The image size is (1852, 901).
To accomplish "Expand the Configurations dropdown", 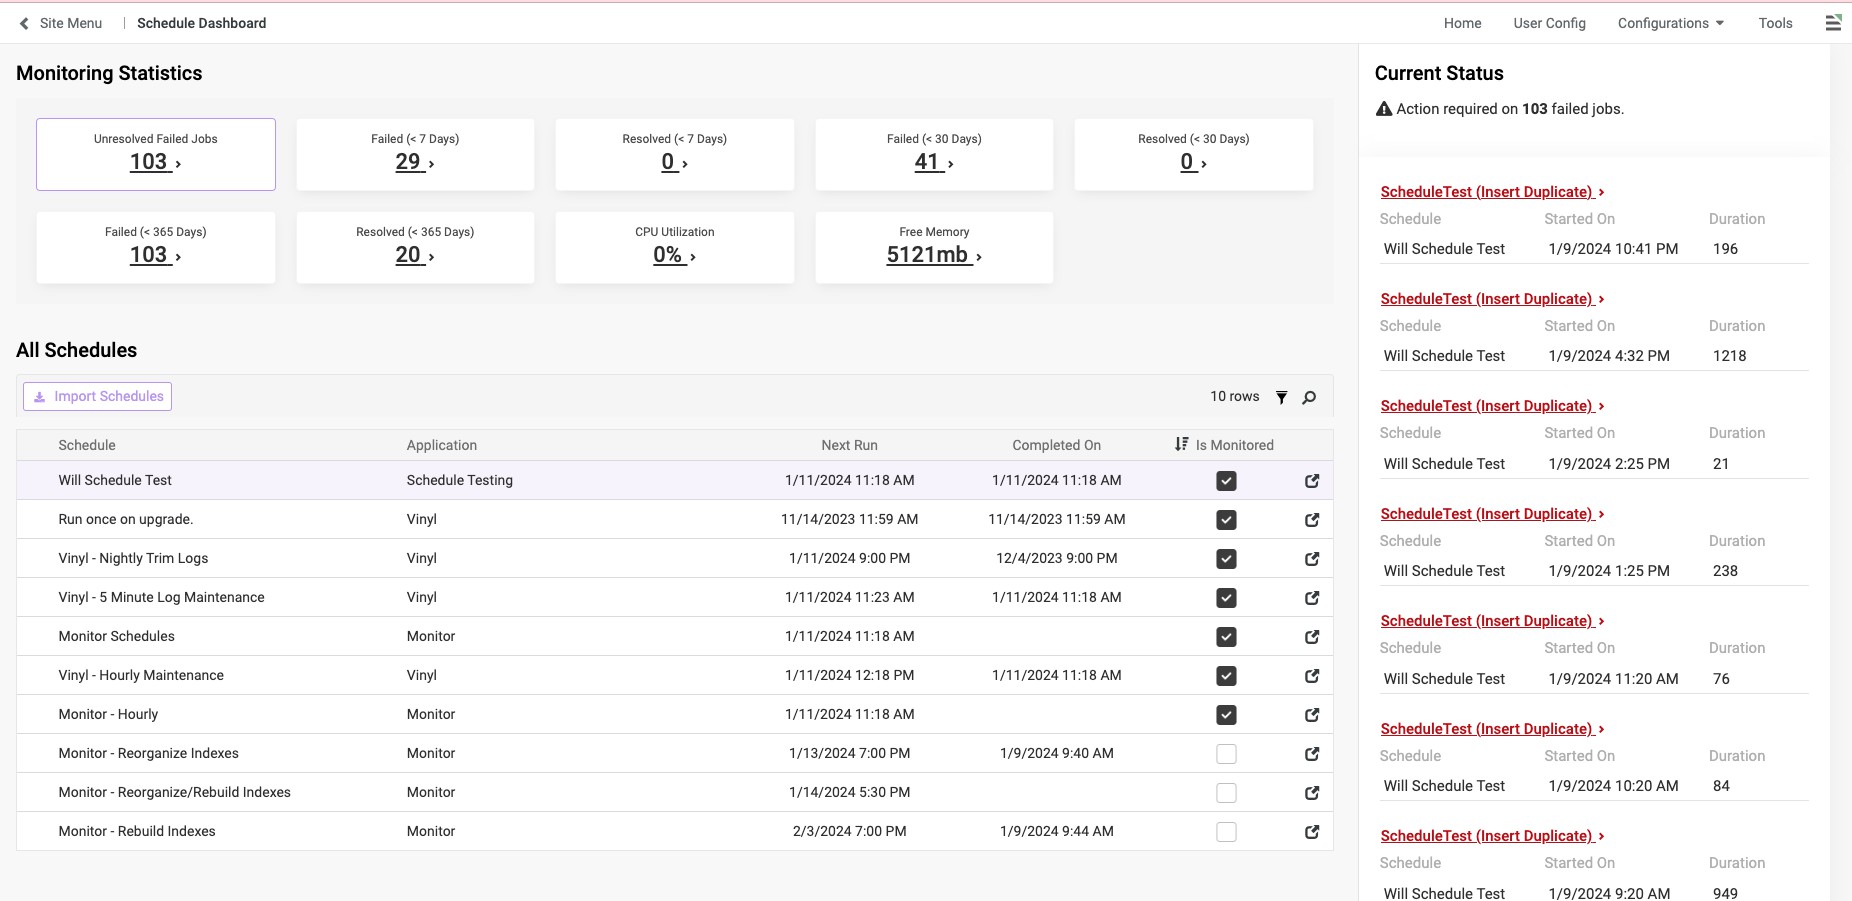I will pyautogui.click(x=1670, y=23).
